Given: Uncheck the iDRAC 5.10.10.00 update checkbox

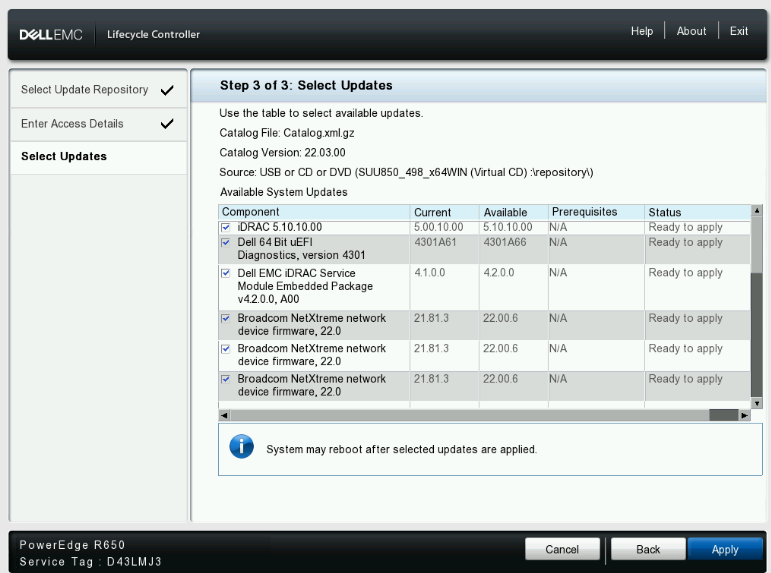Looking at the screenshot, I should click(x=226, y=227).
